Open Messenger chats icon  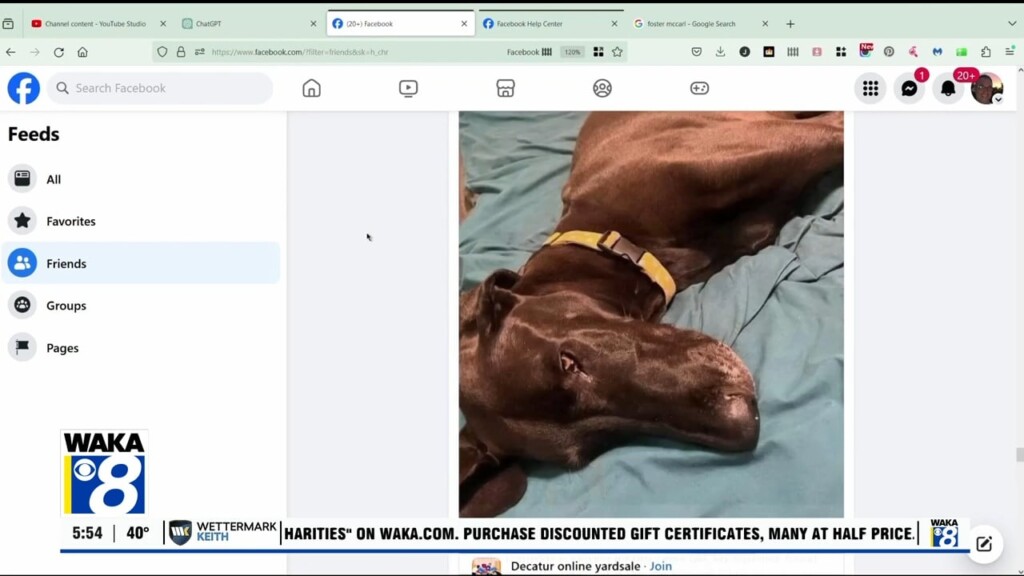tap(909, 88)
